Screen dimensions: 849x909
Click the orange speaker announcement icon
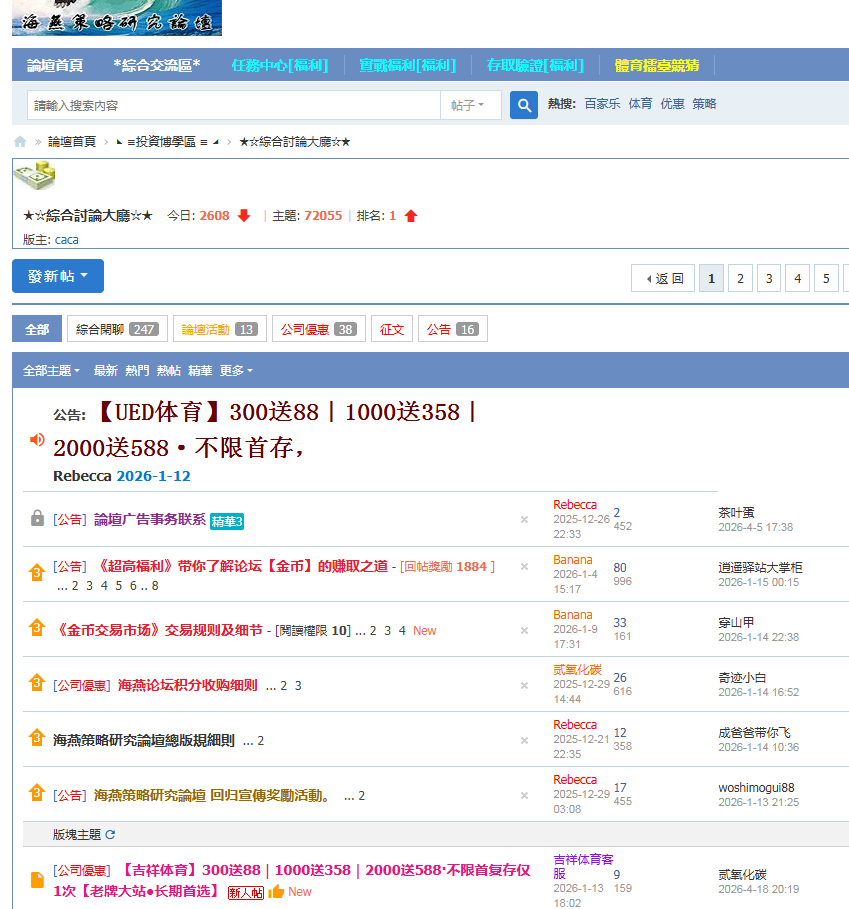pos(37,439)
